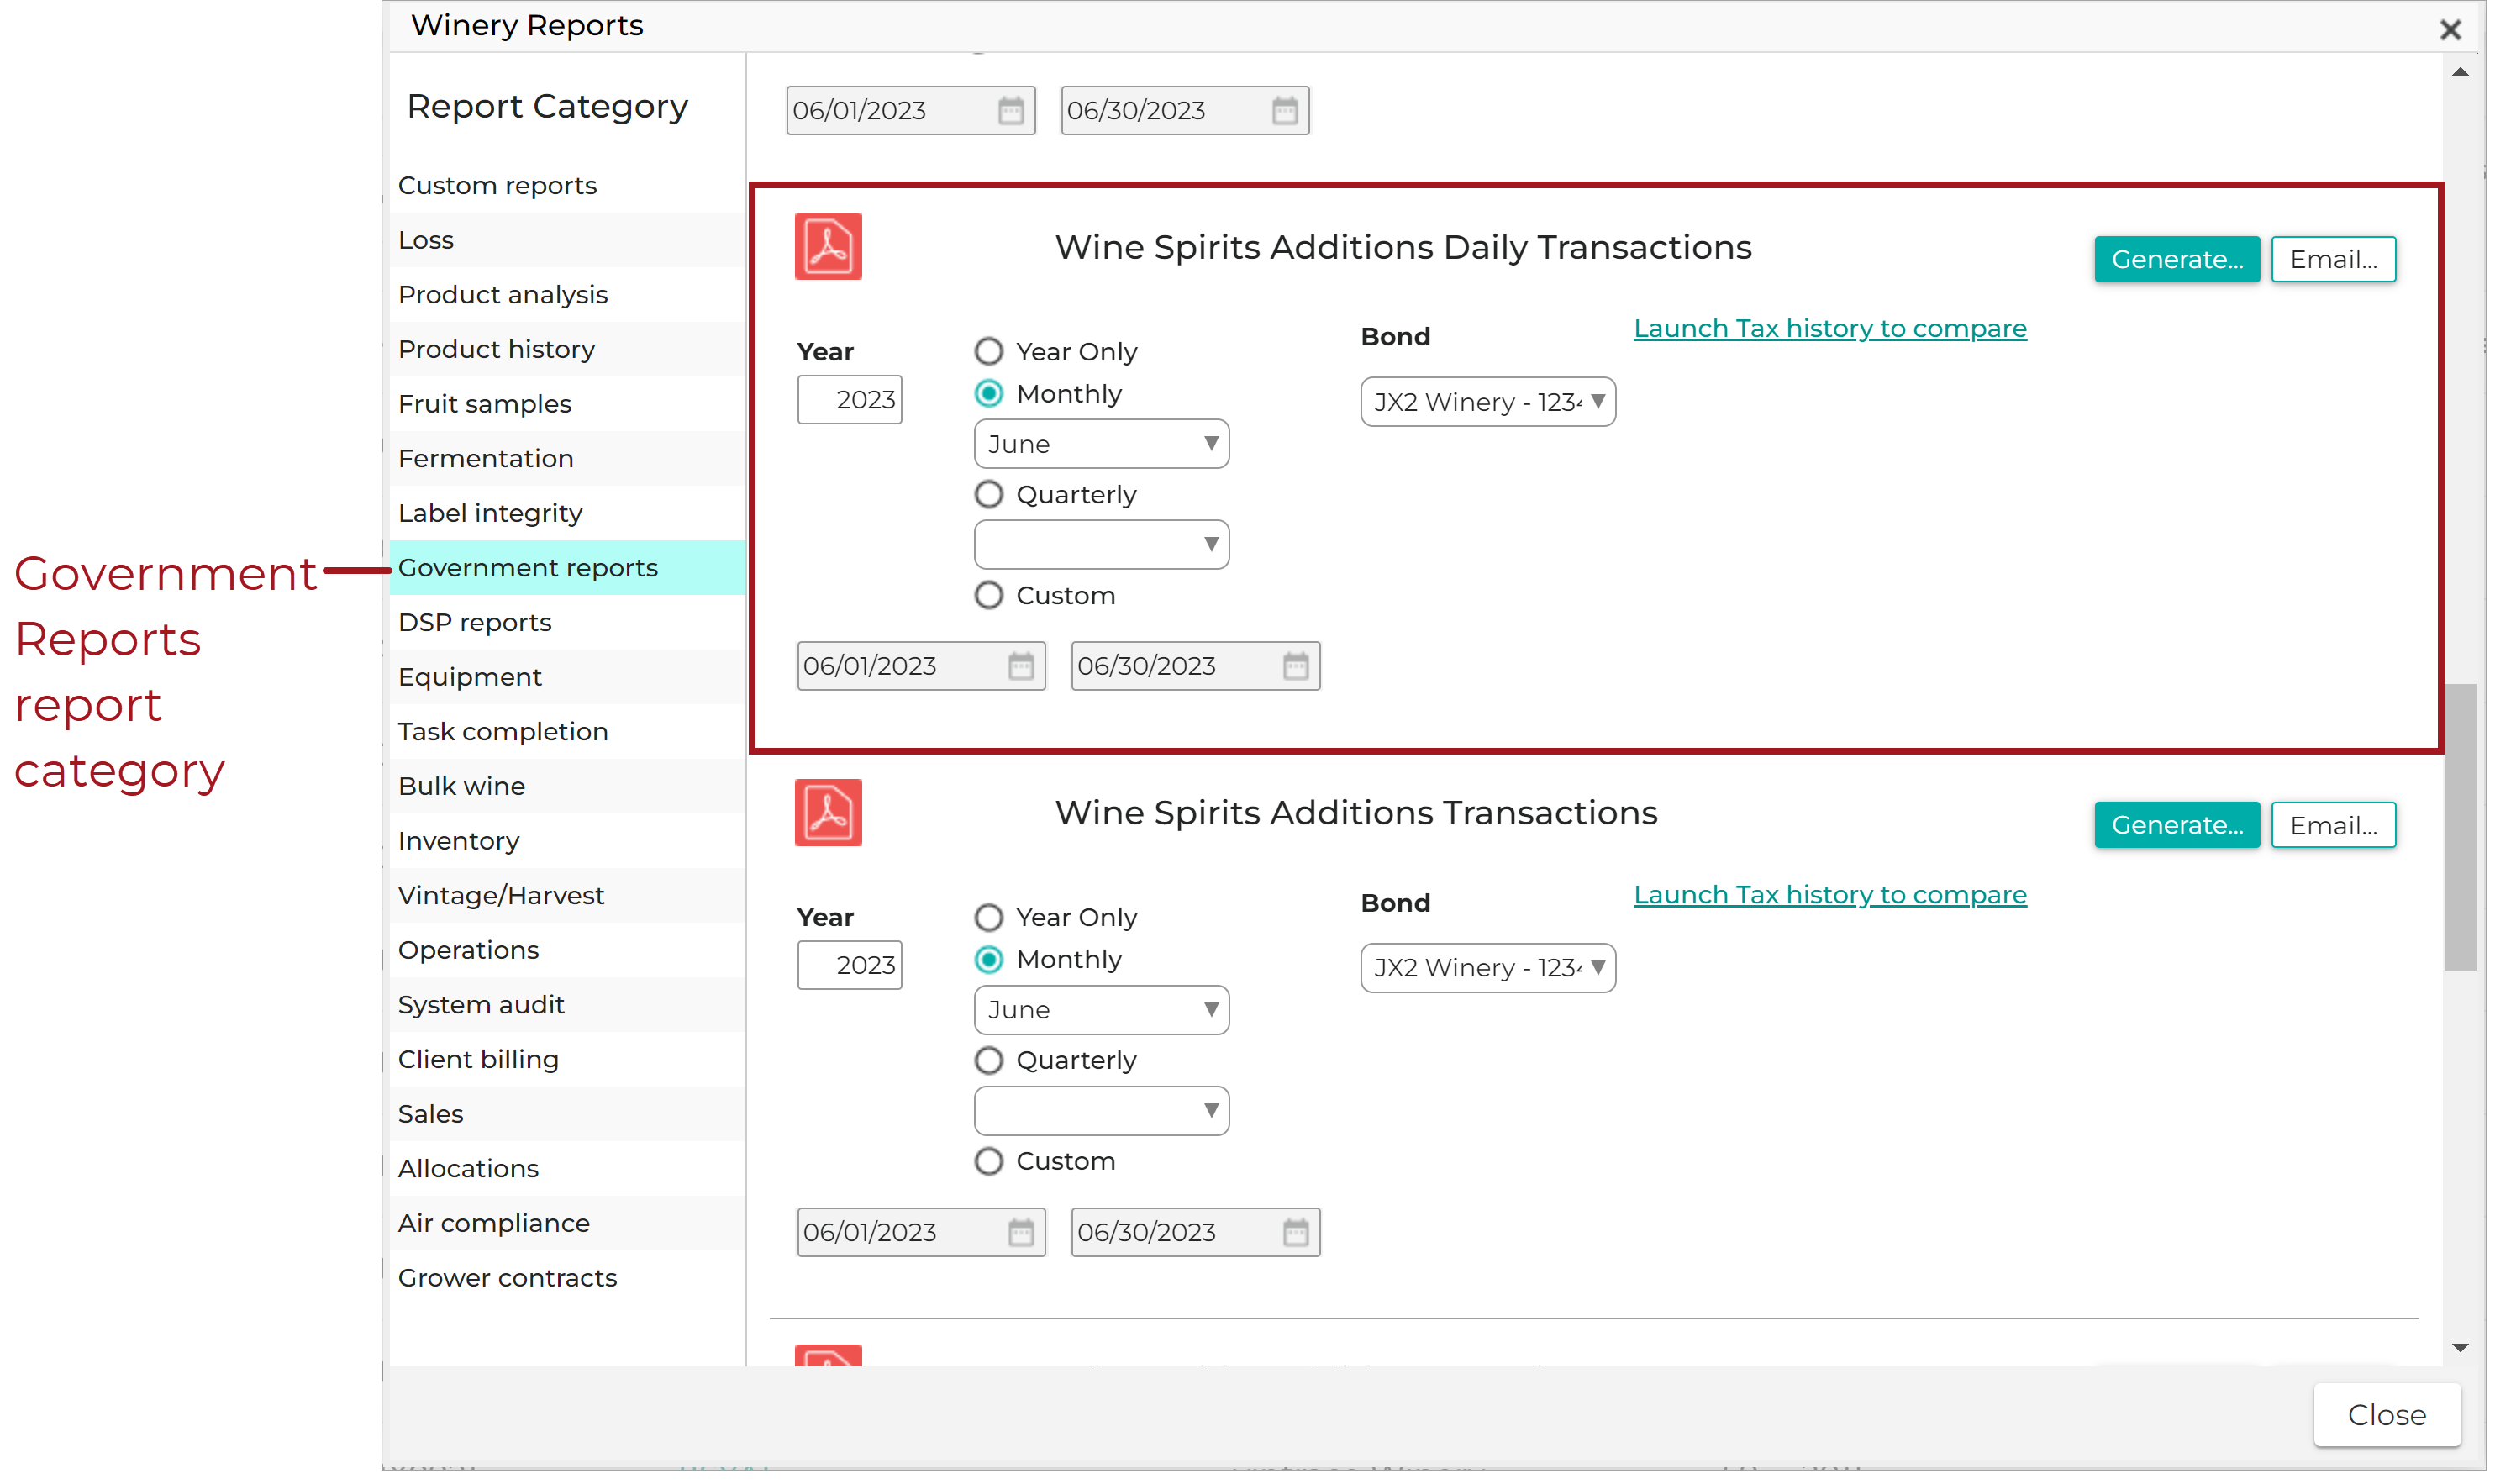Generate the Wine Spirits Additions Daily Transactions report
2495x1484 pixels.
2176,260
